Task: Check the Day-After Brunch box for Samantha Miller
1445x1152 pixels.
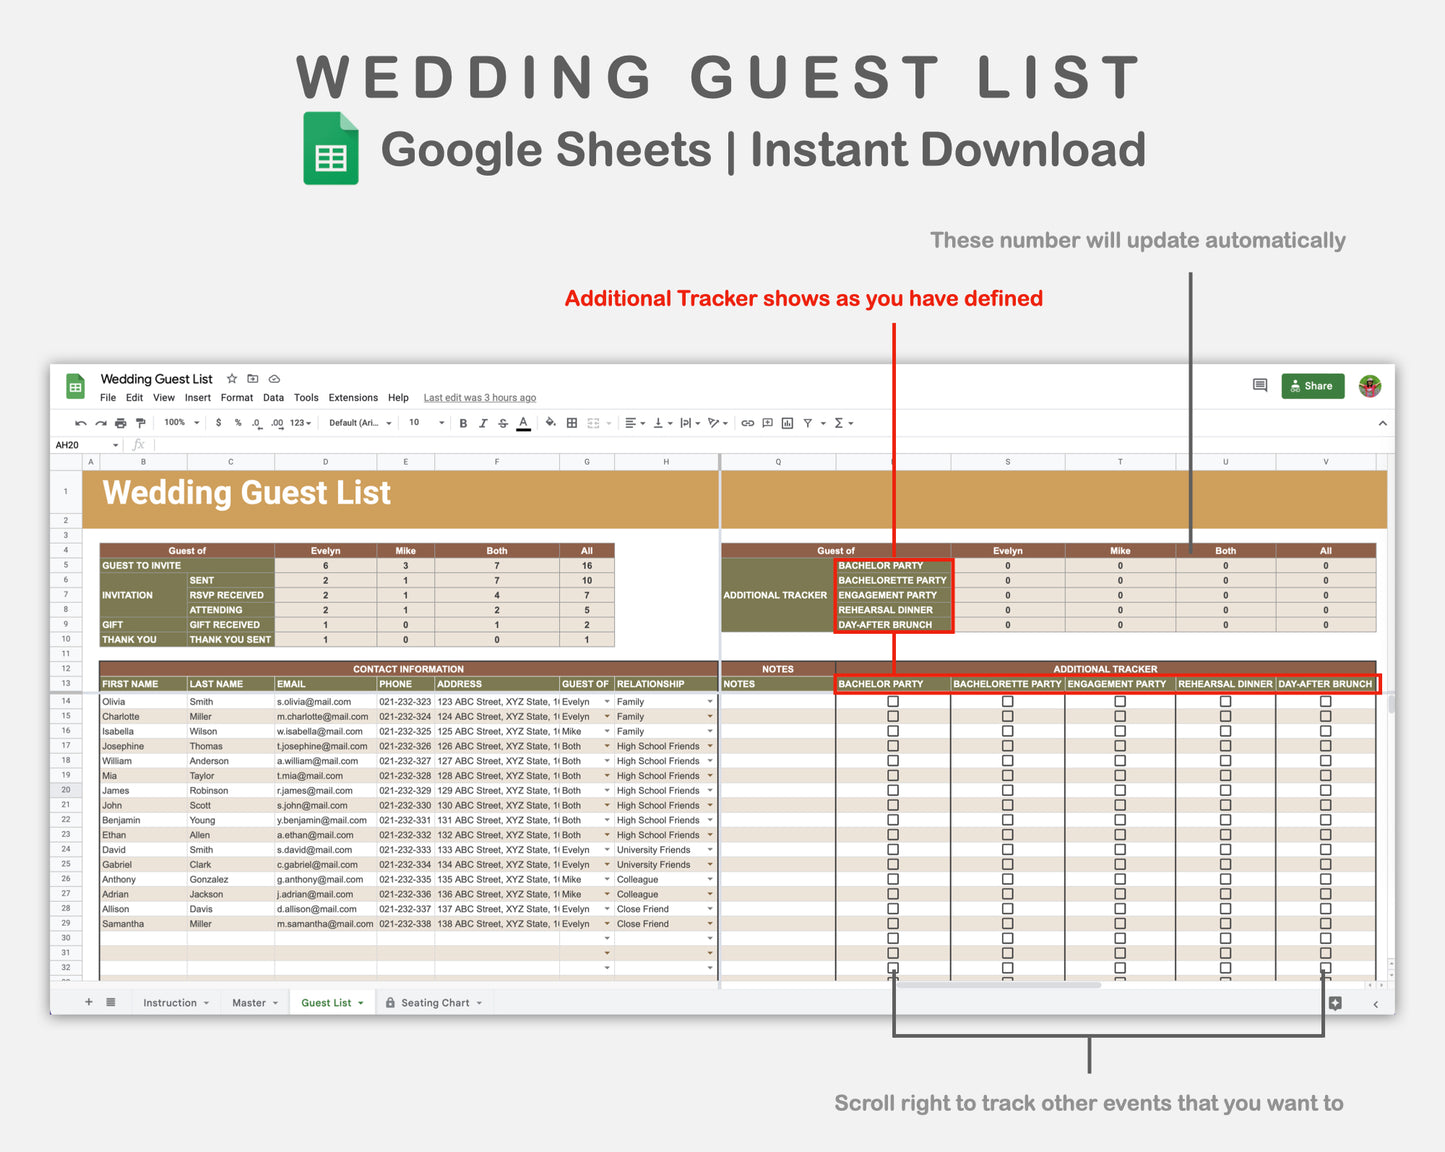Action: click(1325, 923)
